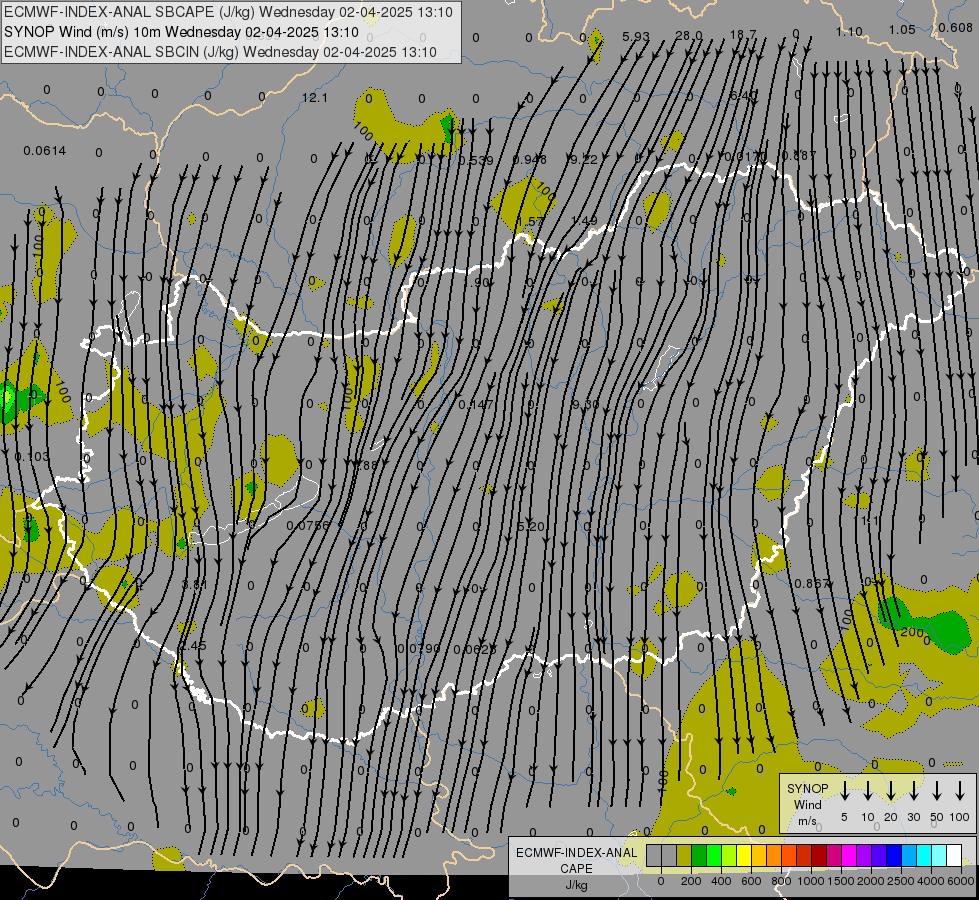Click the SYNOP Wind 10m title line

(181, 32)
